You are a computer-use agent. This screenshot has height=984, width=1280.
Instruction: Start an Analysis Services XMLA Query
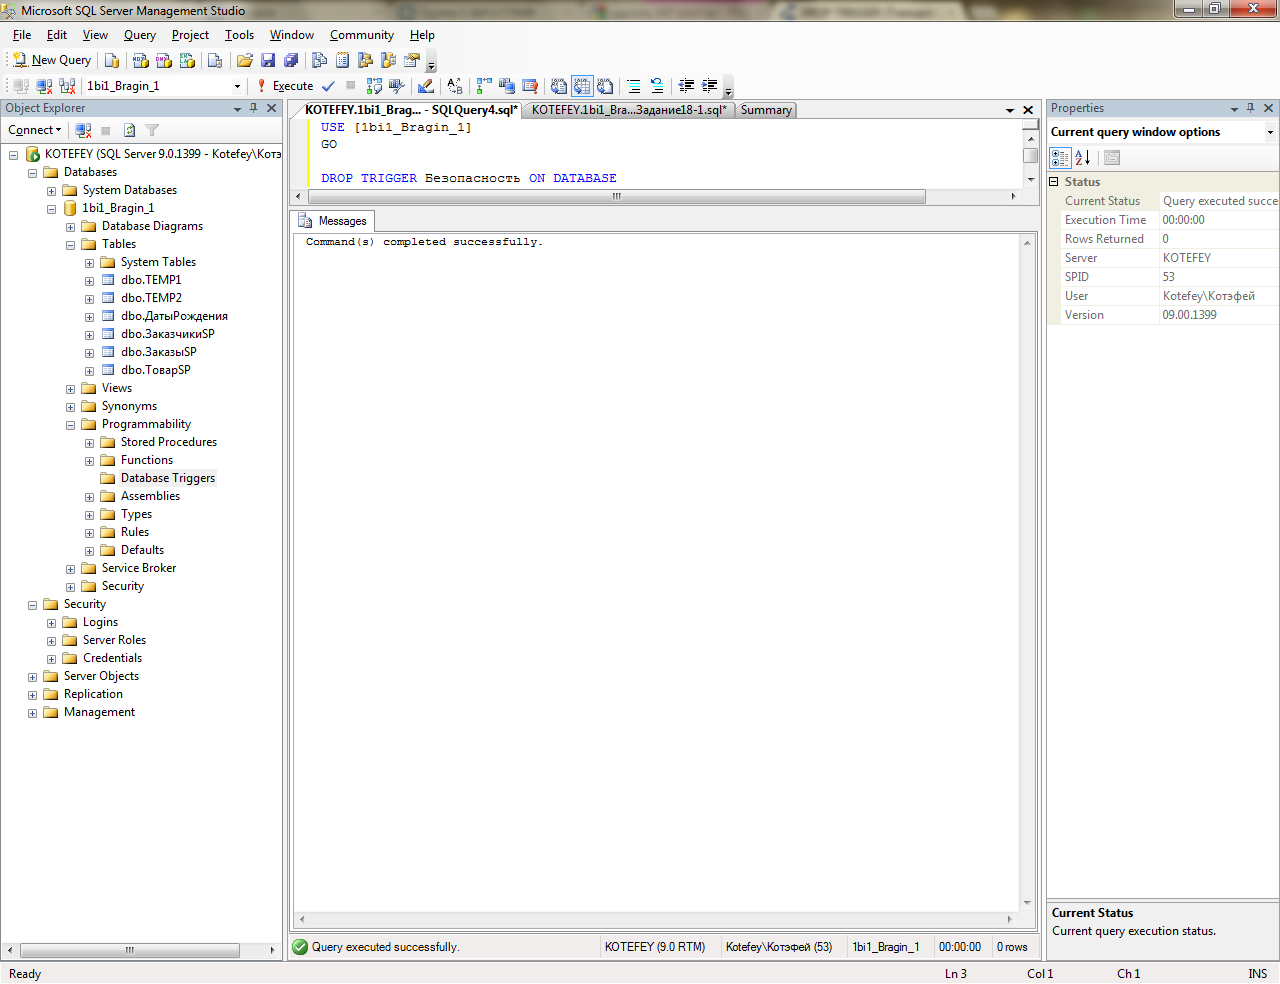click(187, 60)
